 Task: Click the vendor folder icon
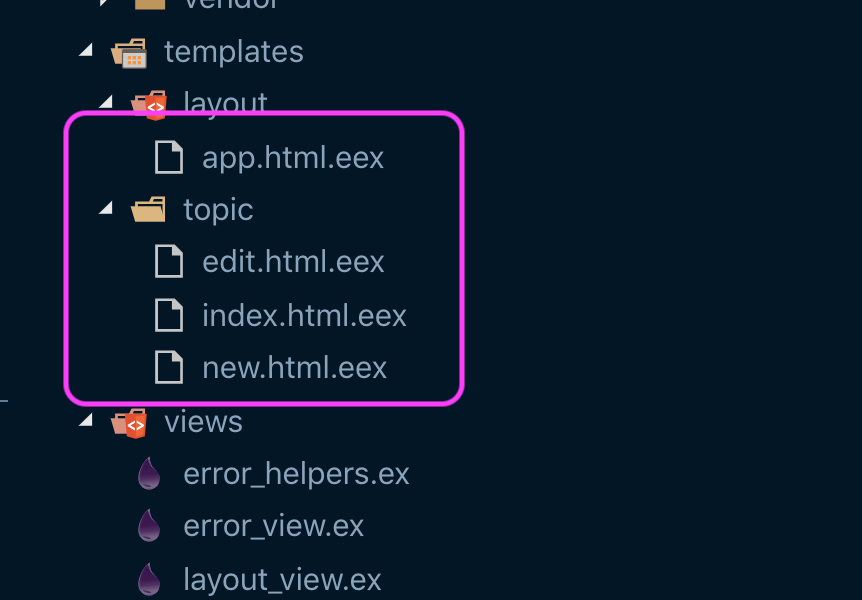150,2
